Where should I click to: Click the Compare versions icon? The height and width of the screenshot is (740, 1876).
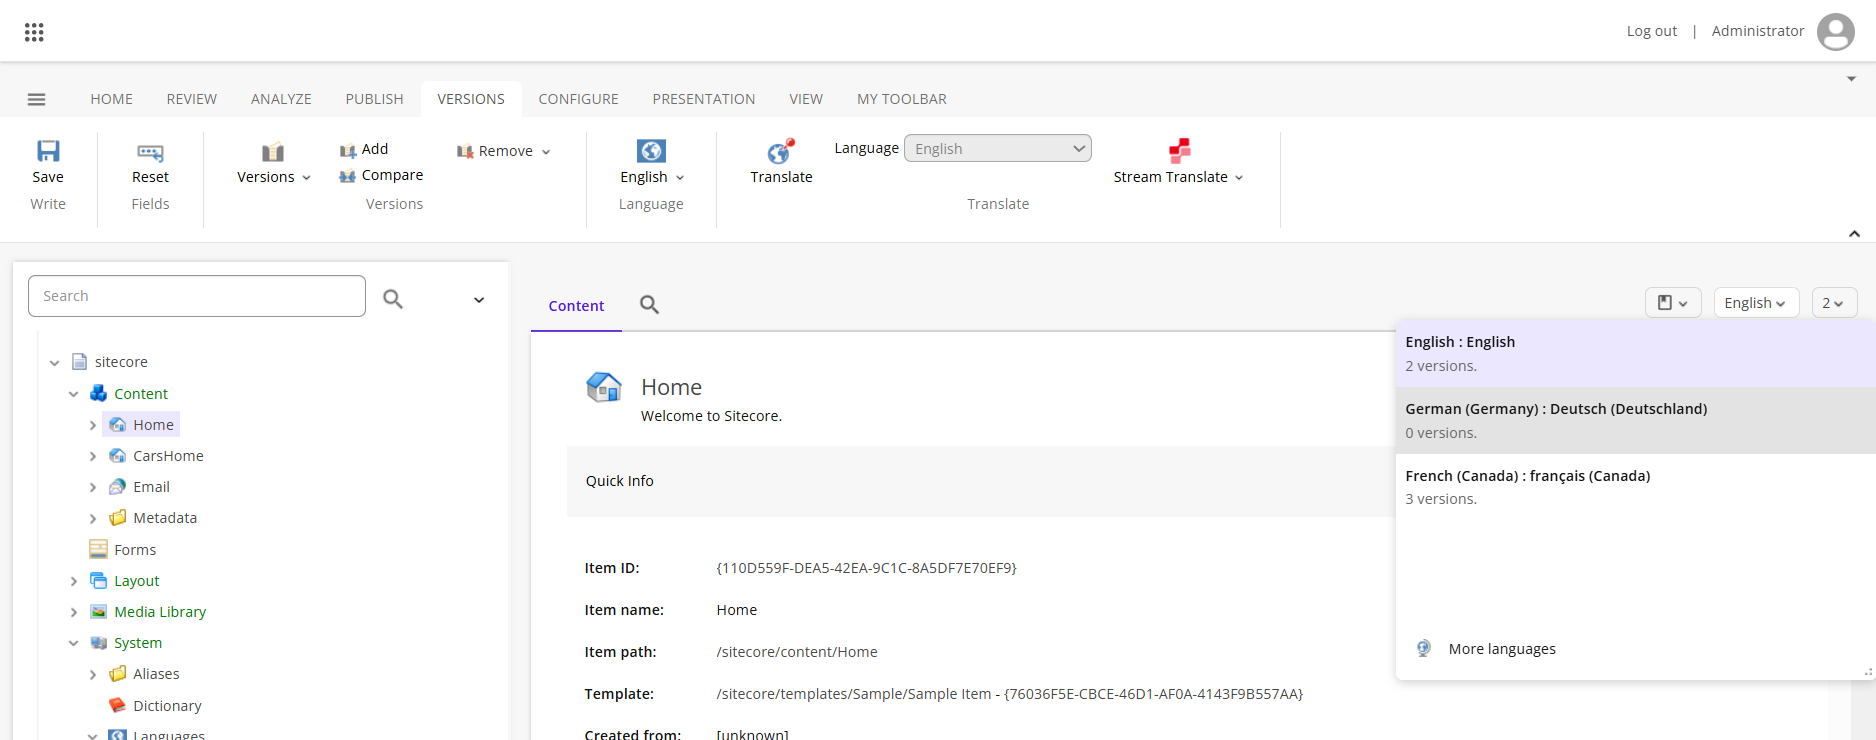(x=348, y=176)
